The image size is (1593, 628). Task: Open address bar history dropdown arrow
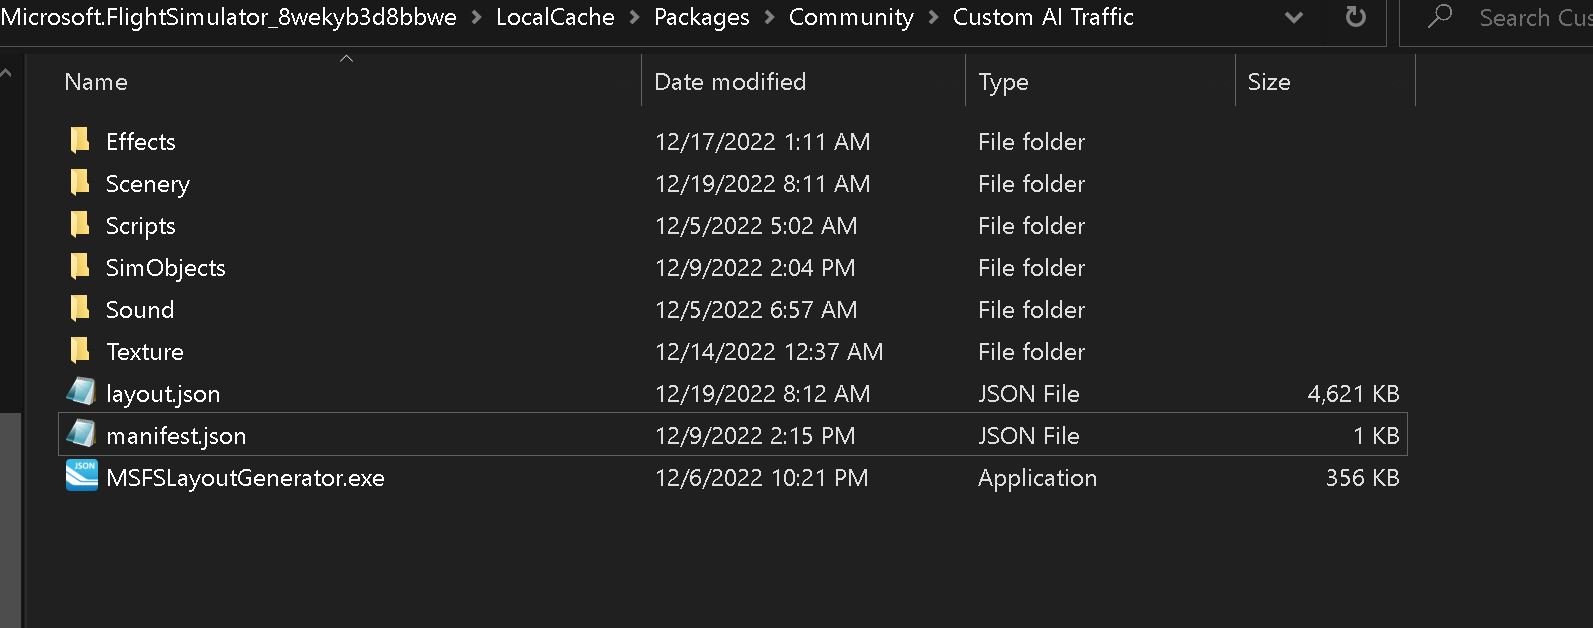(x=1293, y=18)
